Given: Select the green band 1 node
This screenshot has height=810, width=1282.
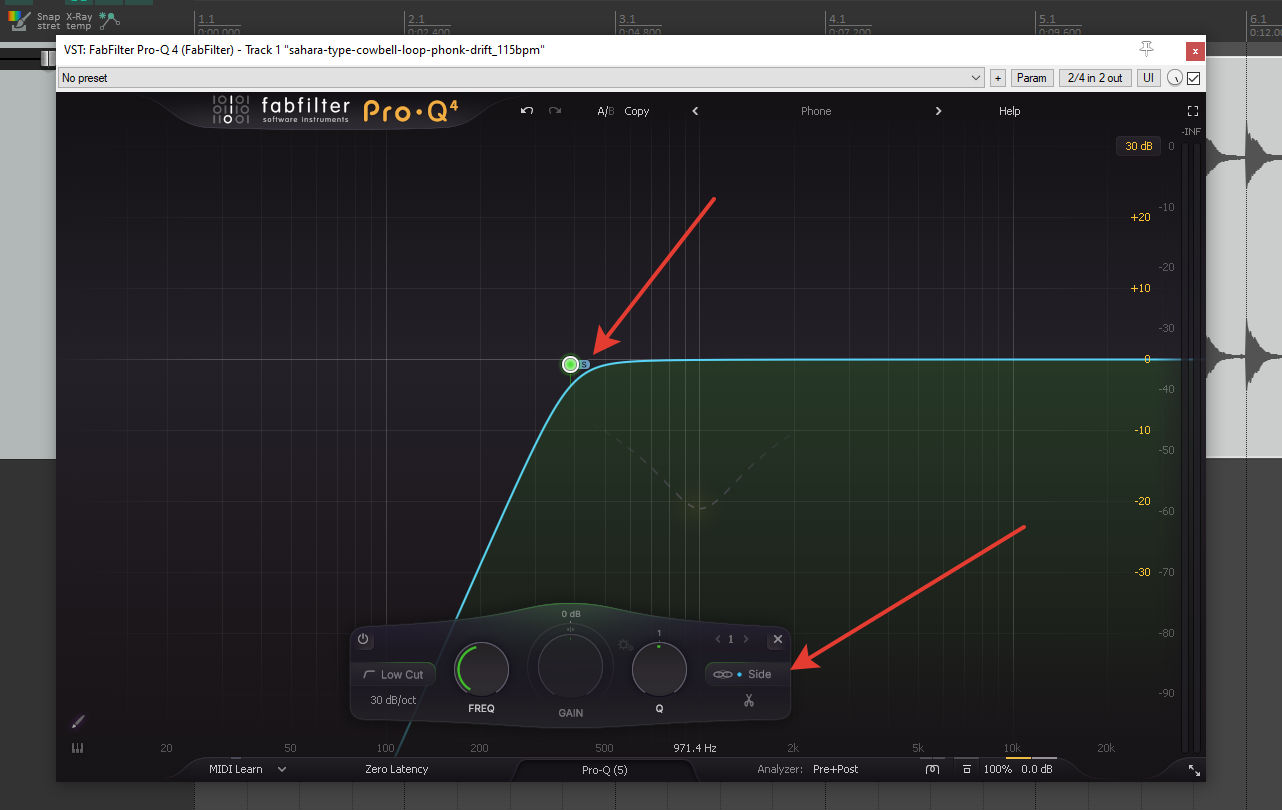Looking at the screenshot, I should [x=571, y=364].
